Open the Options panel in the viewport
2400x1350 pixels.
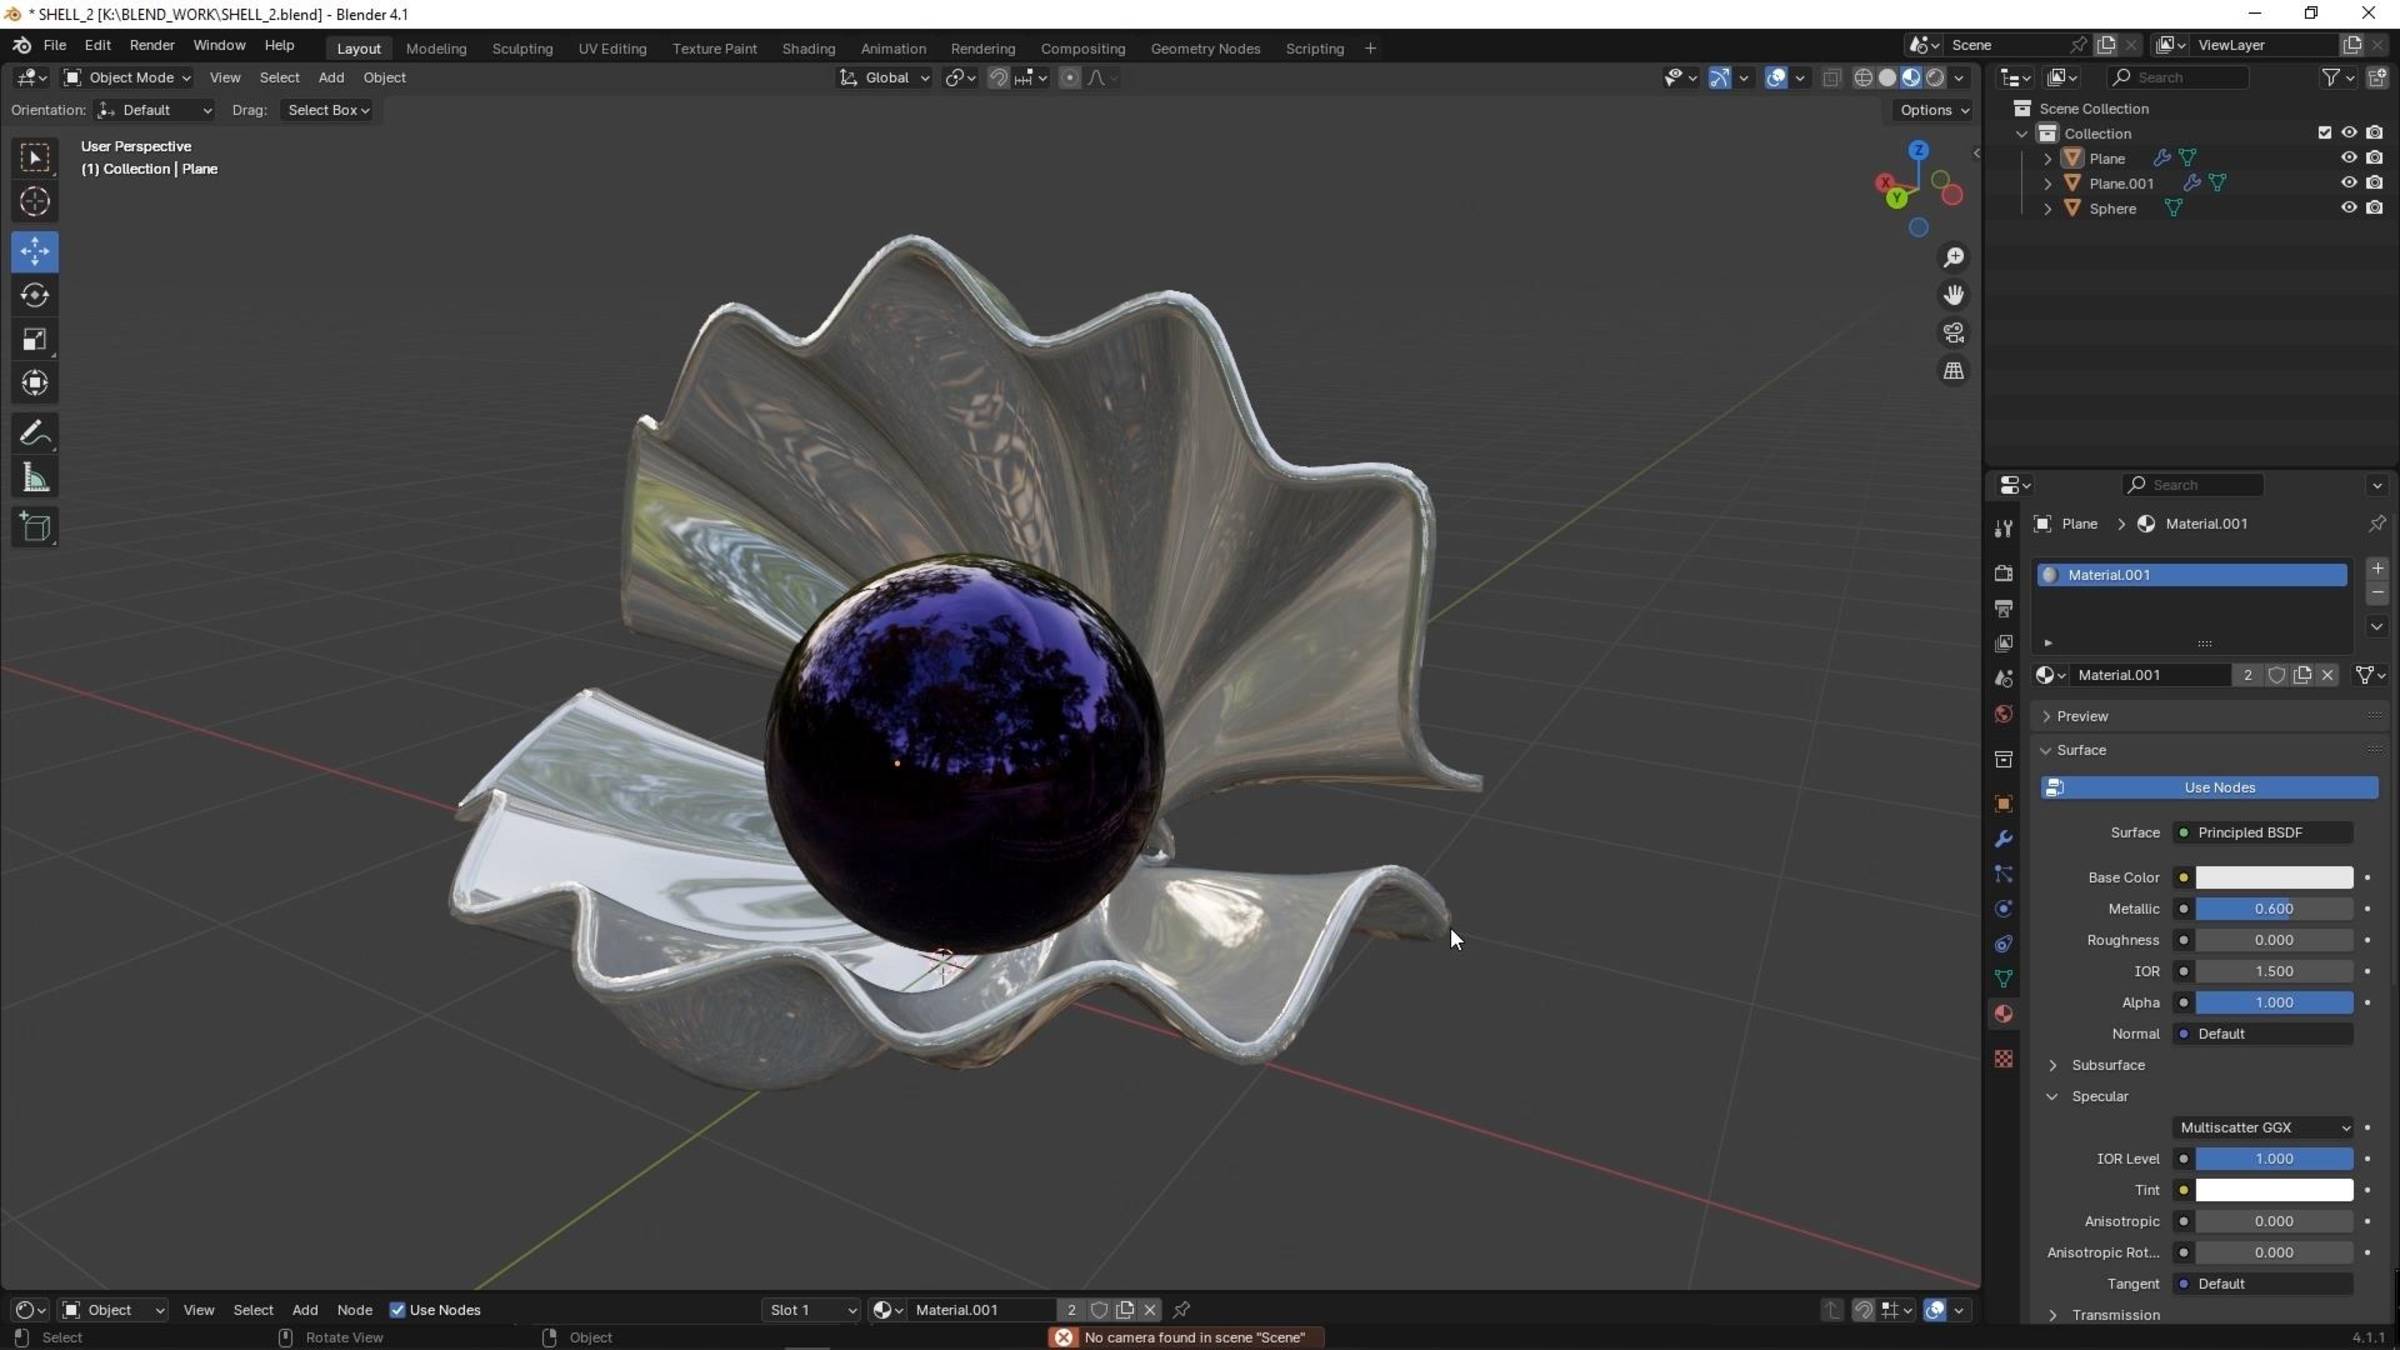1931,110
